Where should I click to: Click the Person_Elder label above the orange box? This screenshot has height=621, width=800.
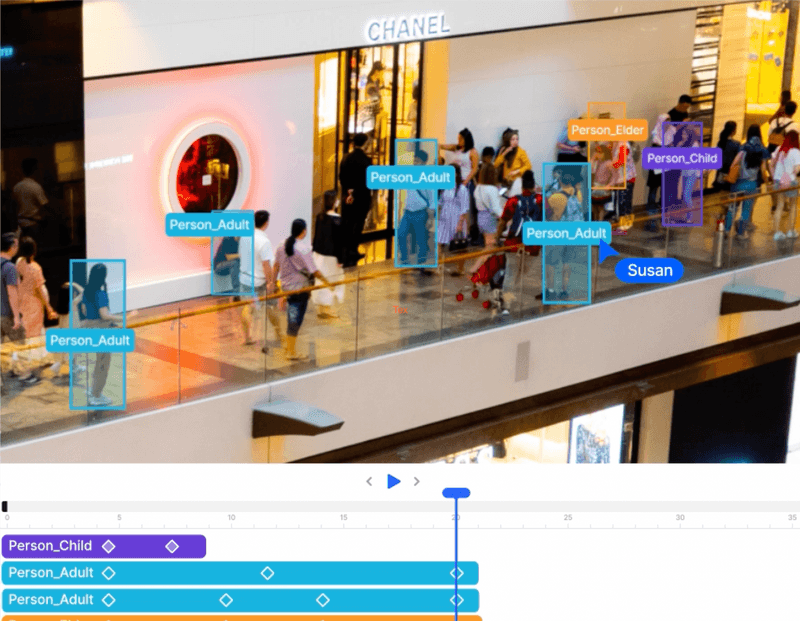point(607,129)
